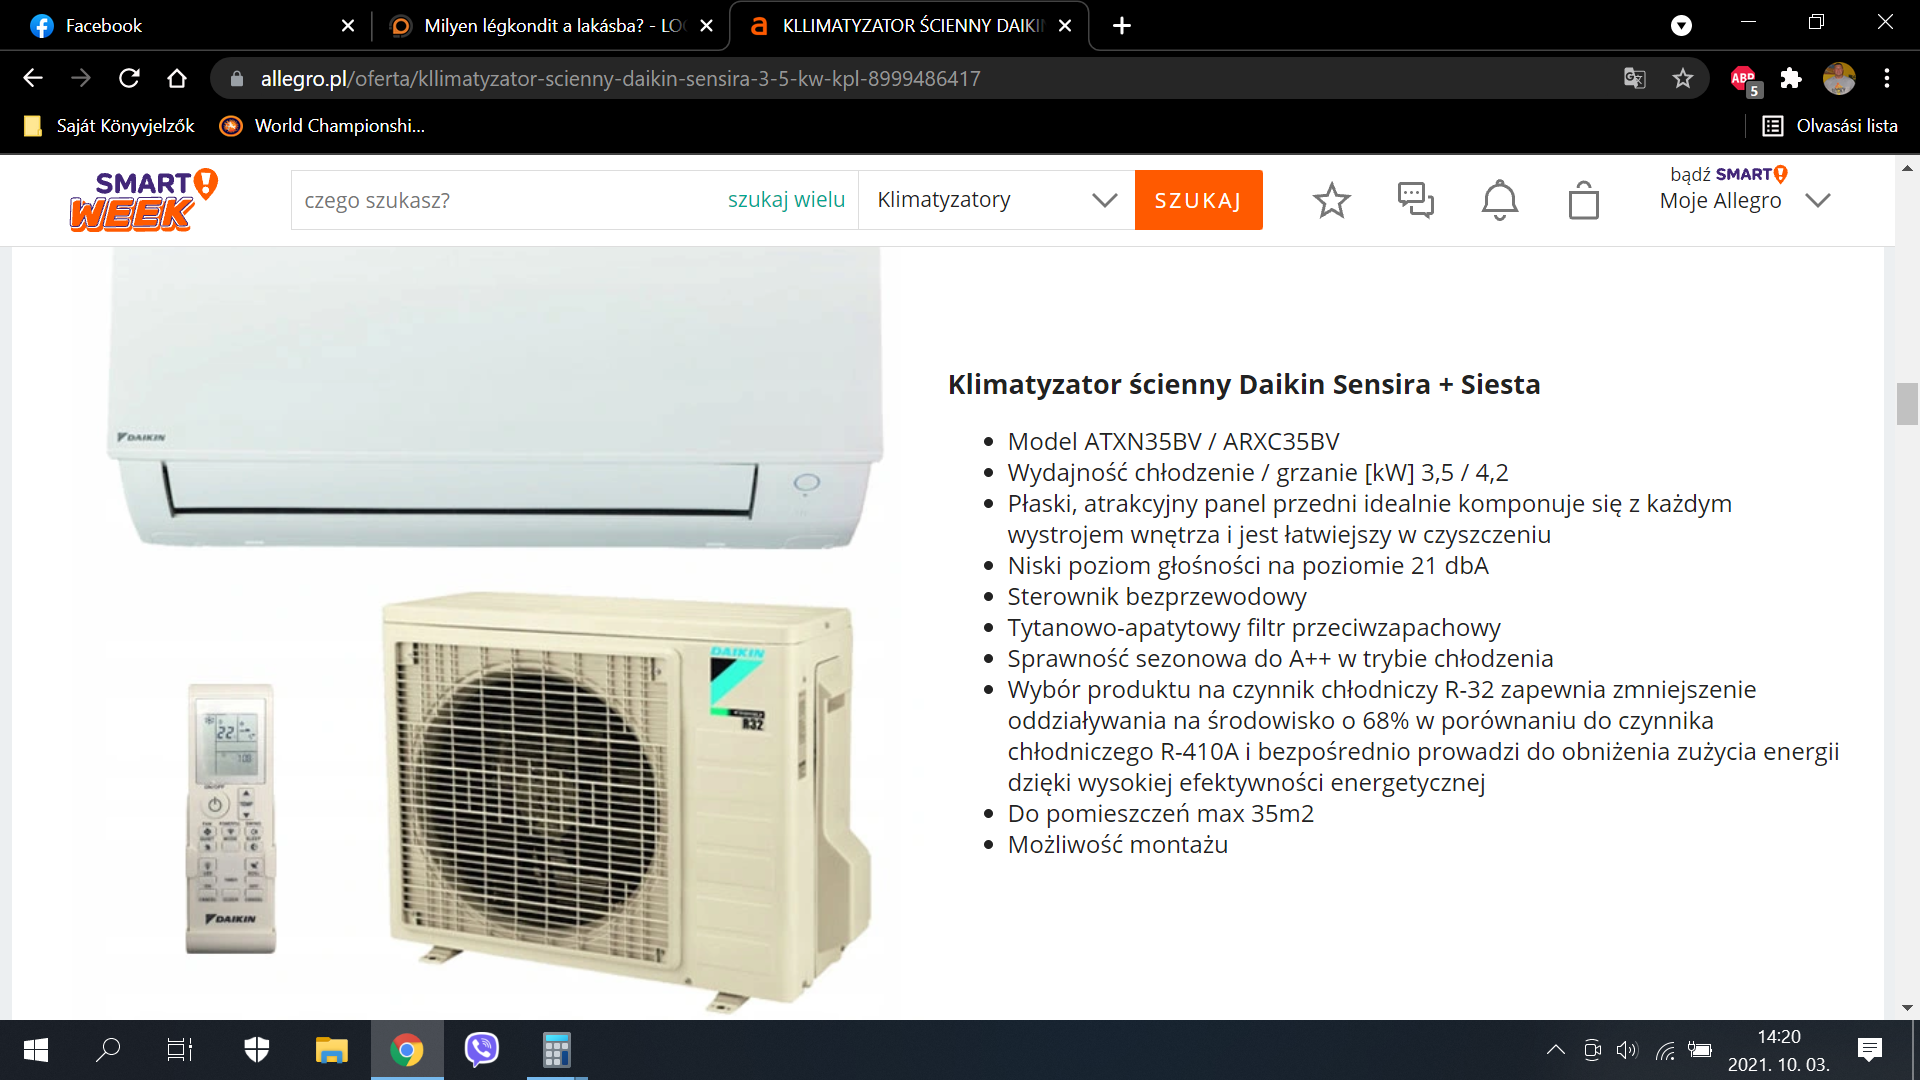Click the Smart Week logo
This screenshot has width=1920, height=1080.
(x=143, y=200)
